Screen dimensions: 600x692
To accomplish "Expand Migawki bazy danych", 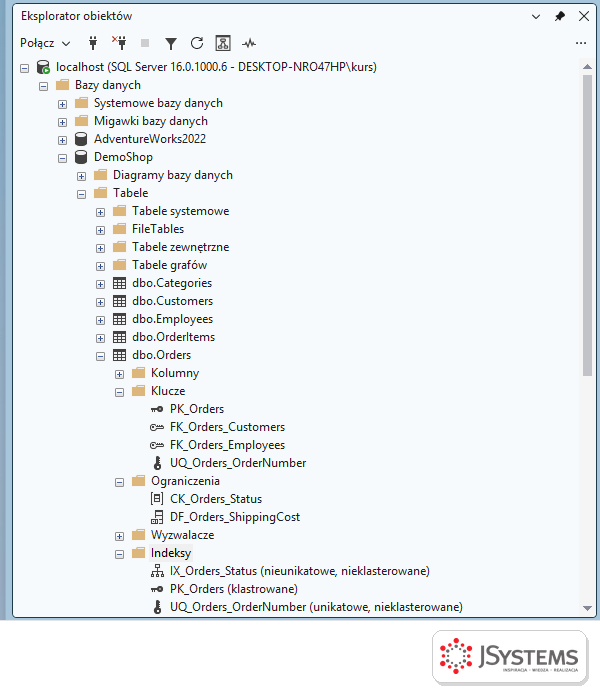I will tap(62, 122).
